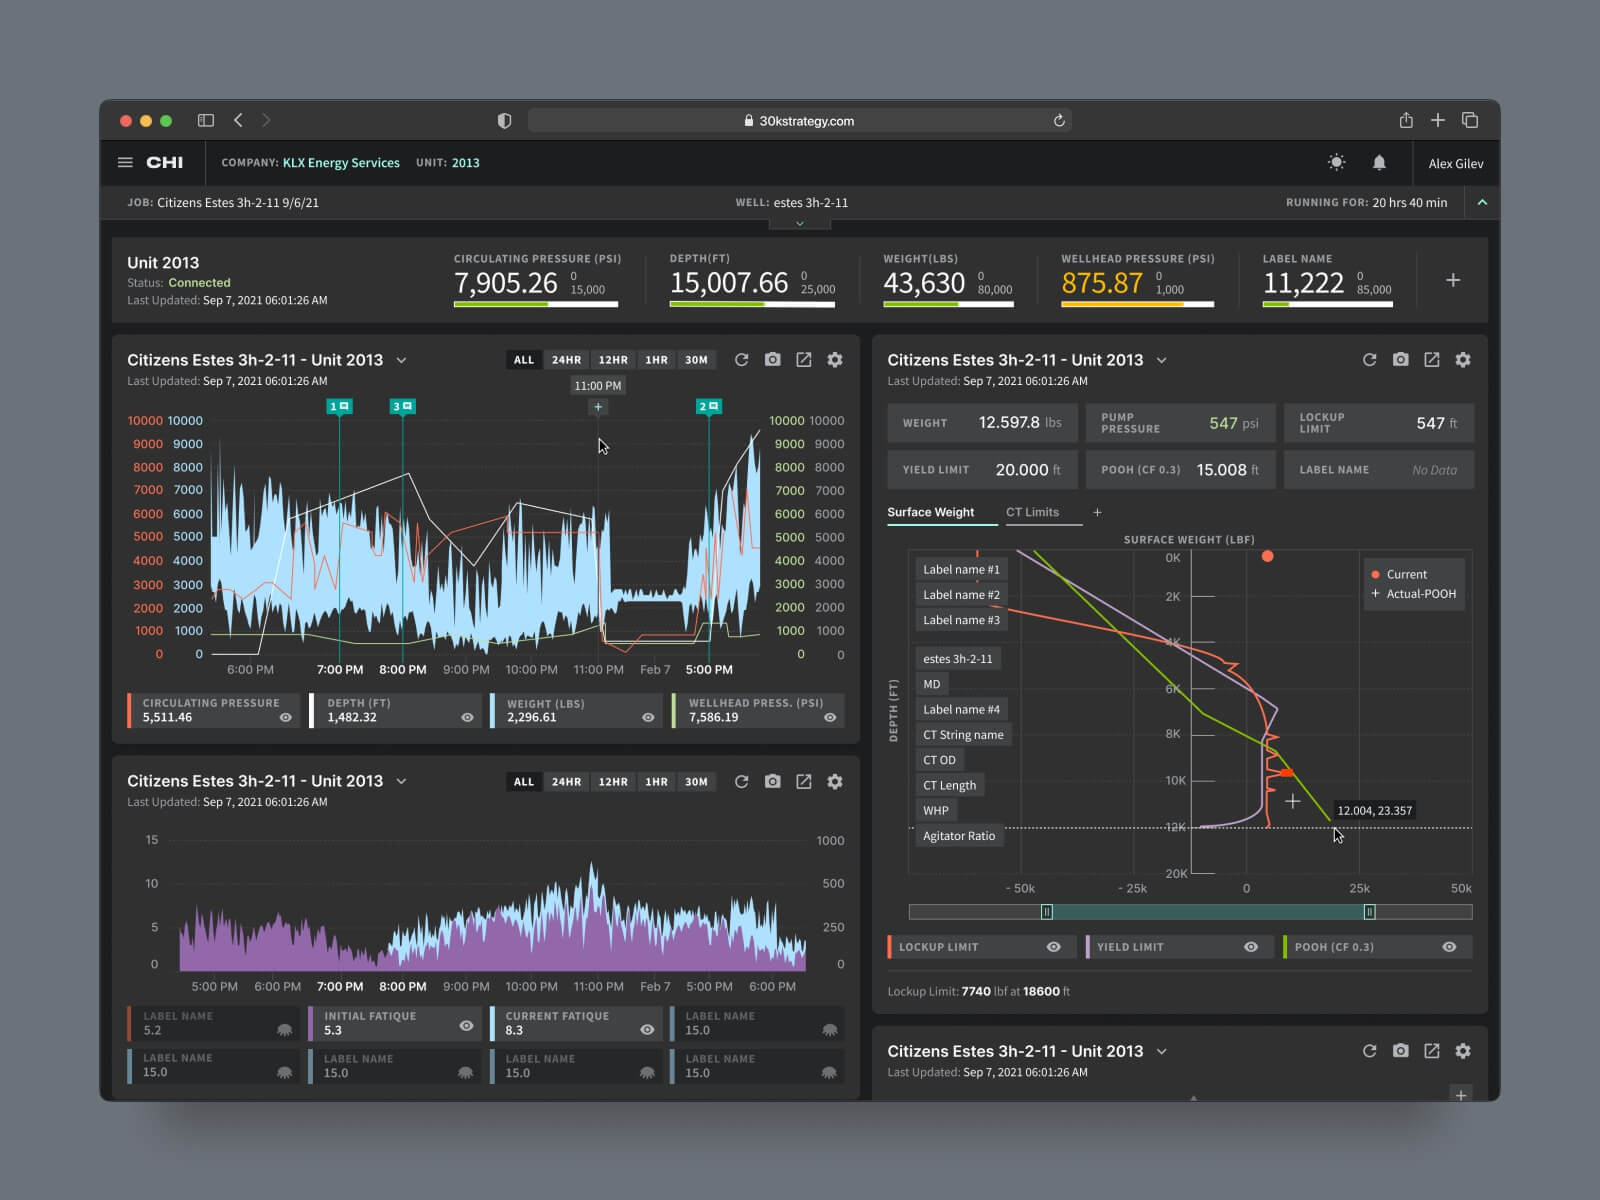Collapse the job info bar chevron

click(x=1482, y=202)
